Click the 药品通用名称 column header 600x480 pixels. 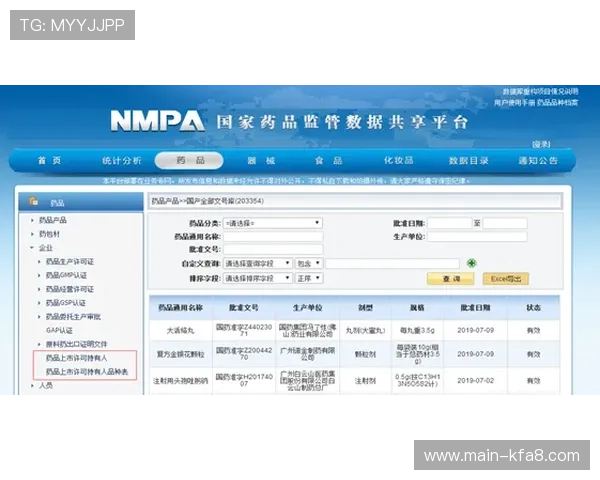[181, 308]
